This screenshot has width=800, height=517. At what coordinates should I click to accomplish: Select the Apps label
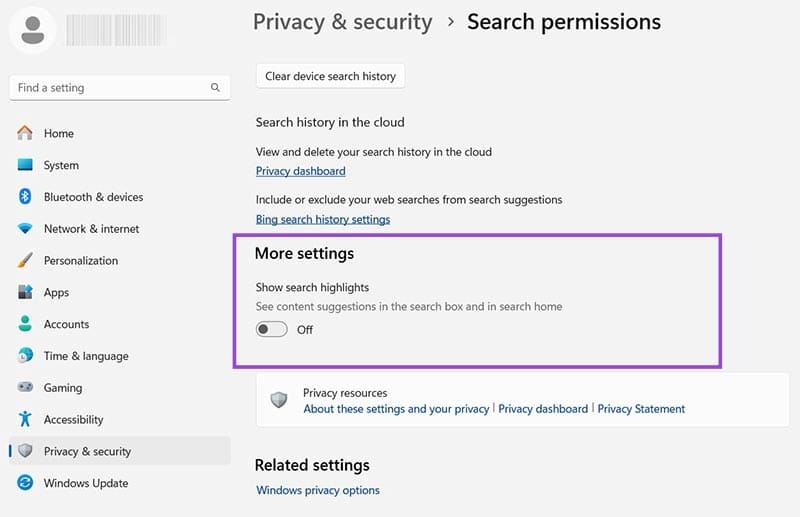pos(56,292)
